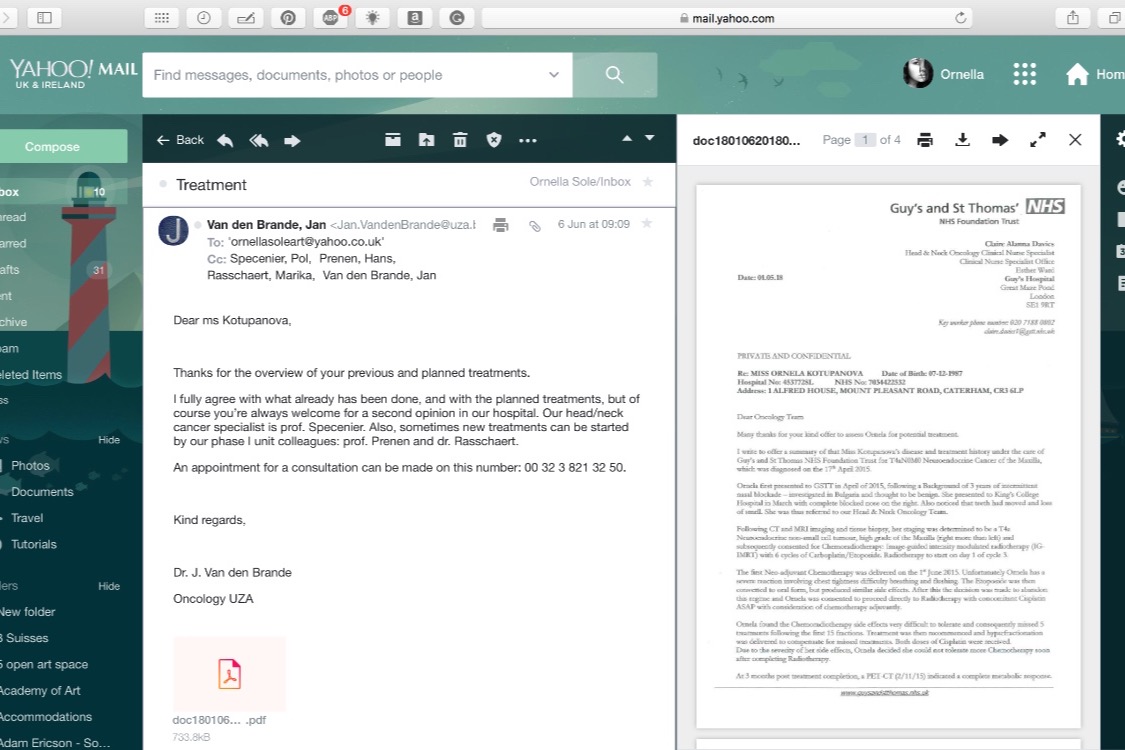The height and width of the screenshot is (750, 1125).
Task: Star the message from Van den Brande
Action: 646,224
